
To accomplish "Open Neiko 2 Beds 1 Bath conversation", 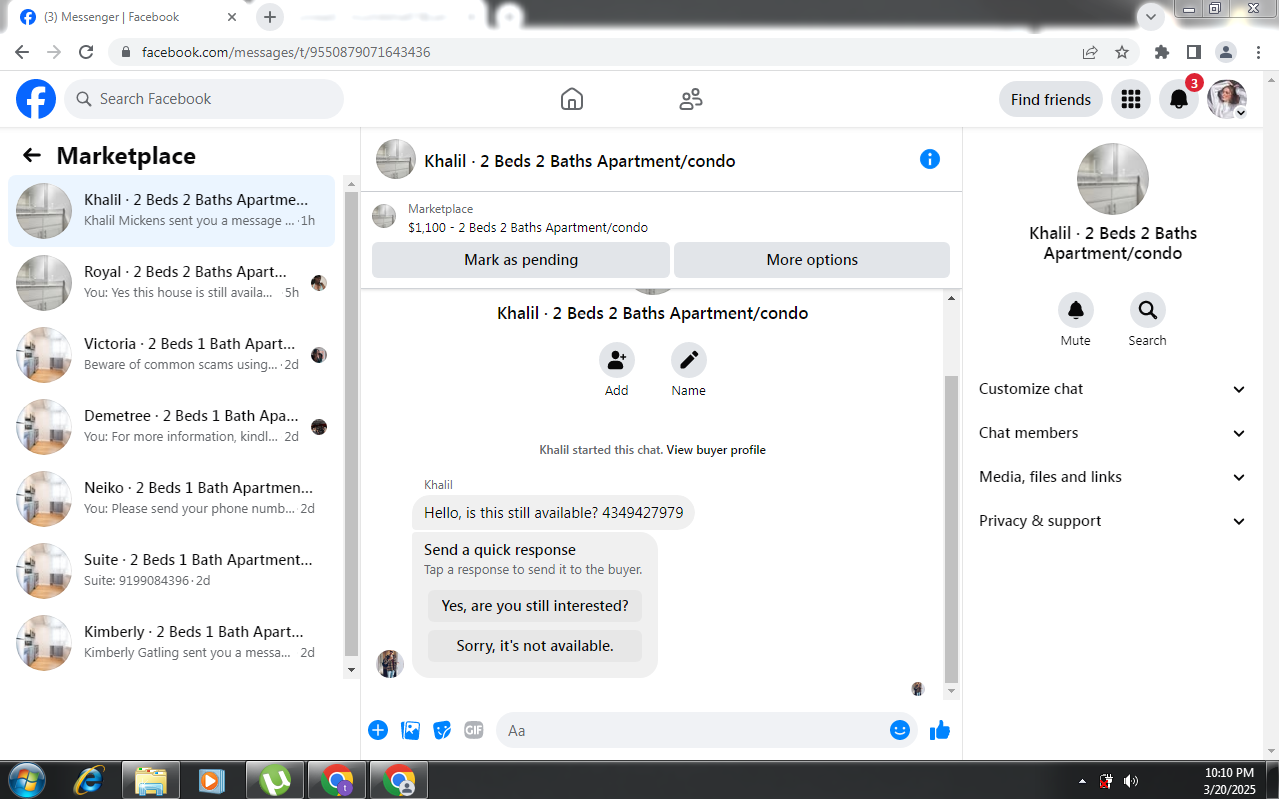I will pyautogui.click(x=172, y=499).
